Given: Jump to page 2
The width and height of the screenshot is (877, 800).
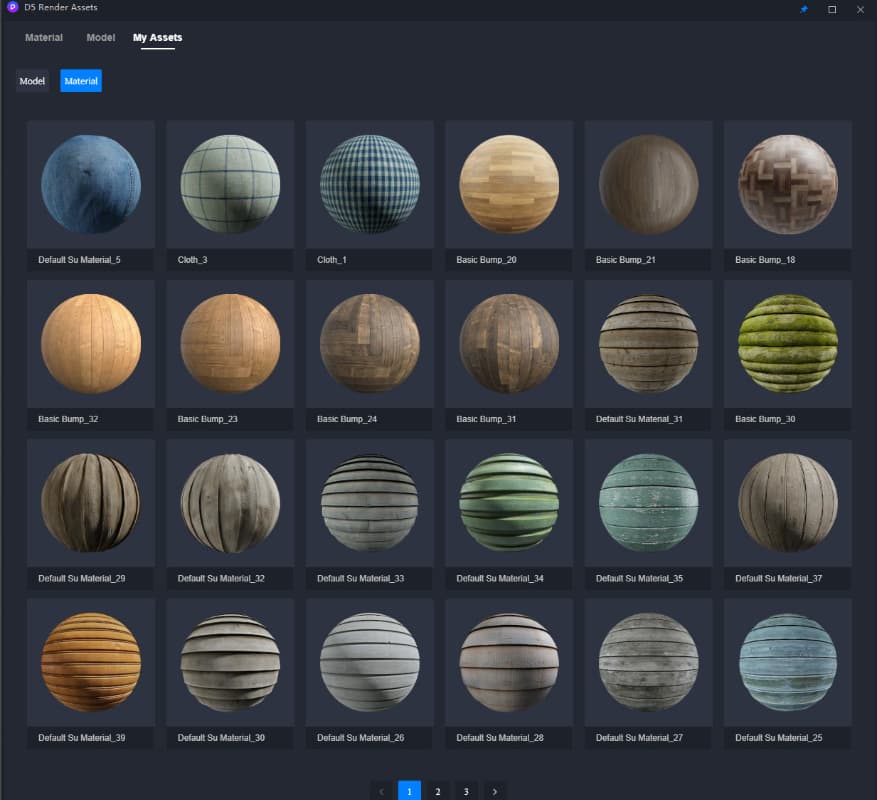Looking at the screenshot, I should pyautogui.click(x=438, y=791).
